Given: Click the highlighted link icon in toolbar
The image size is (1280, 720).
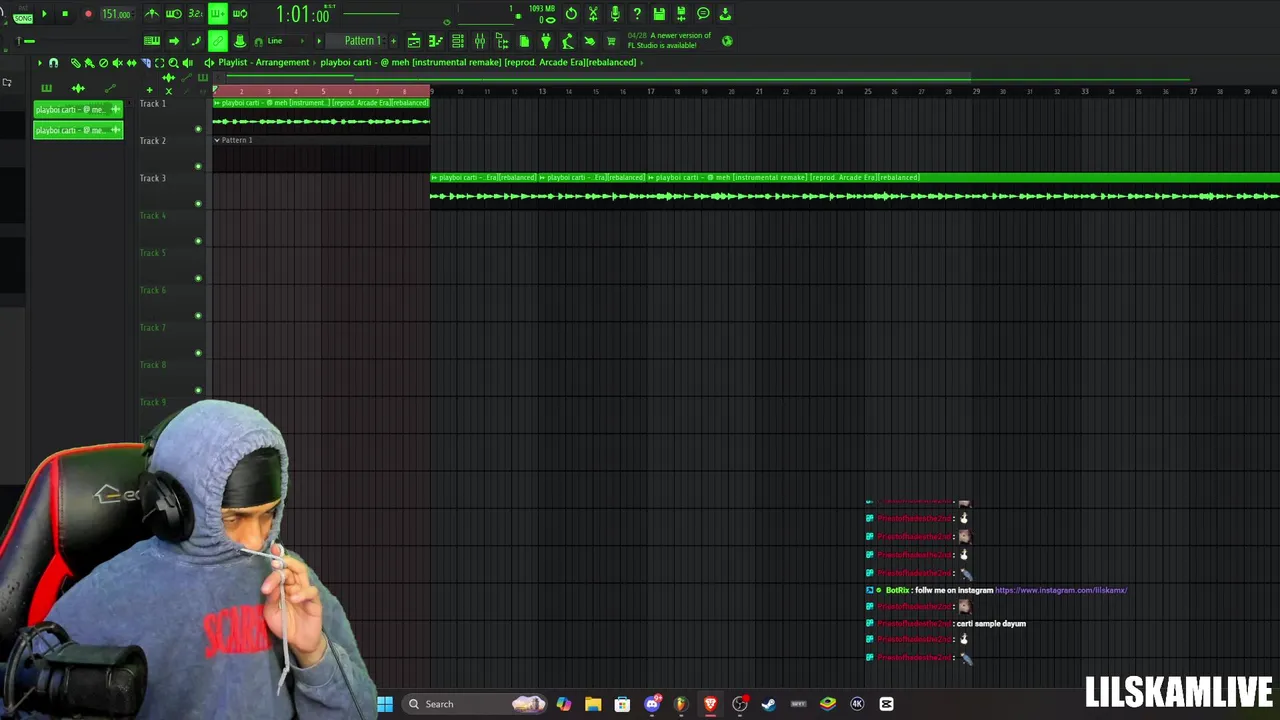Looking at the screenshot, I should pos(218,41).
